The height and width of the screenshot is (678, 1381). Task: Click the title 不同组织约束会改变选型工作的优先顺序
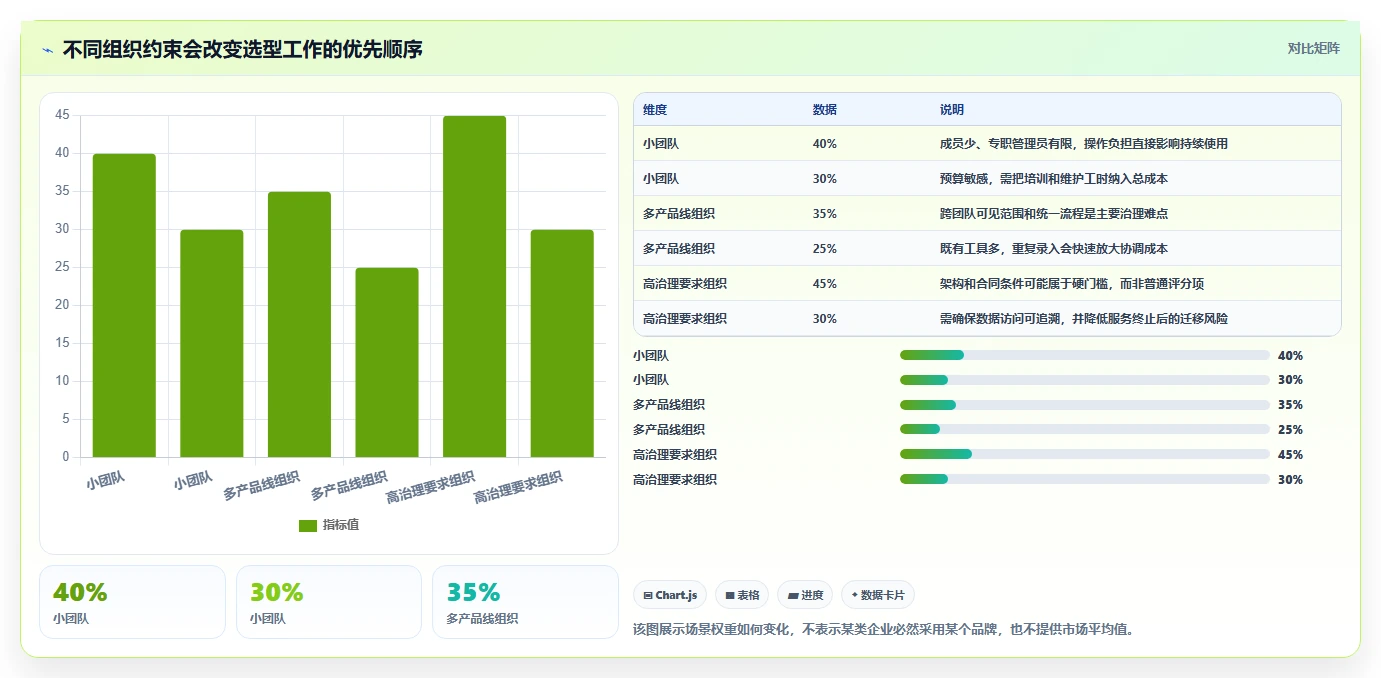(x=243, y=49)
